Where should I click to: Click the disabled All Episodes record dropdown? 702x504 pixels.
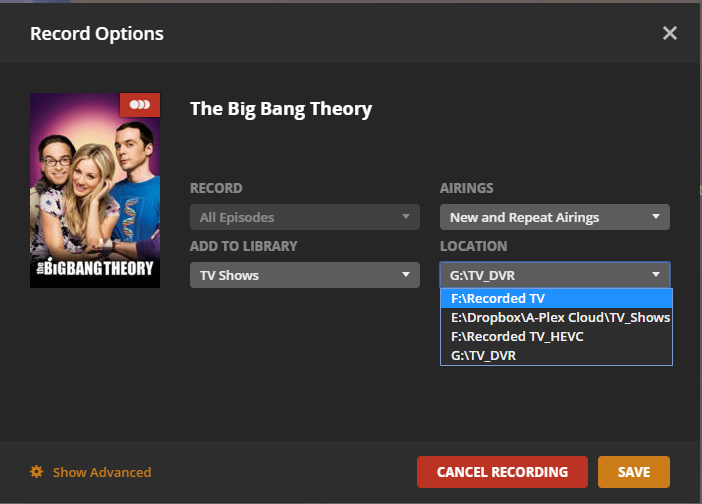(304, 217)
